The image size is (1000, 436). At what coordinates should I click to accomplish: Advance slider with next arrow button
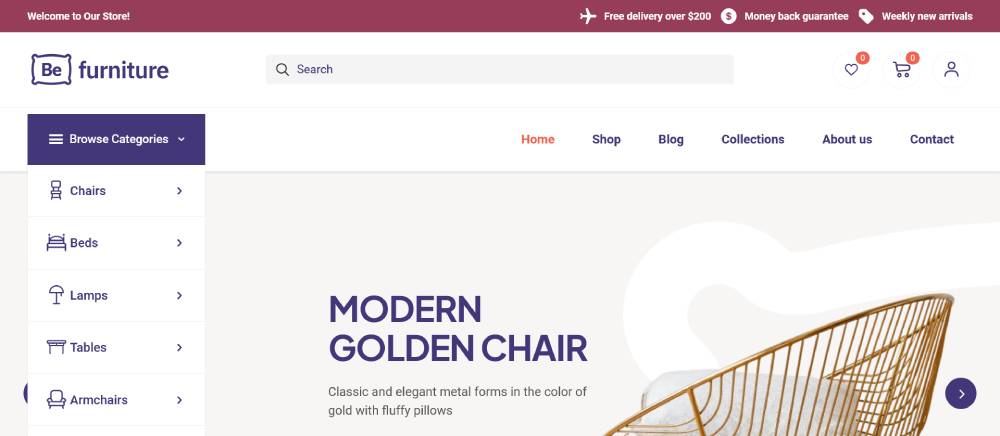(x=961, y=394)
